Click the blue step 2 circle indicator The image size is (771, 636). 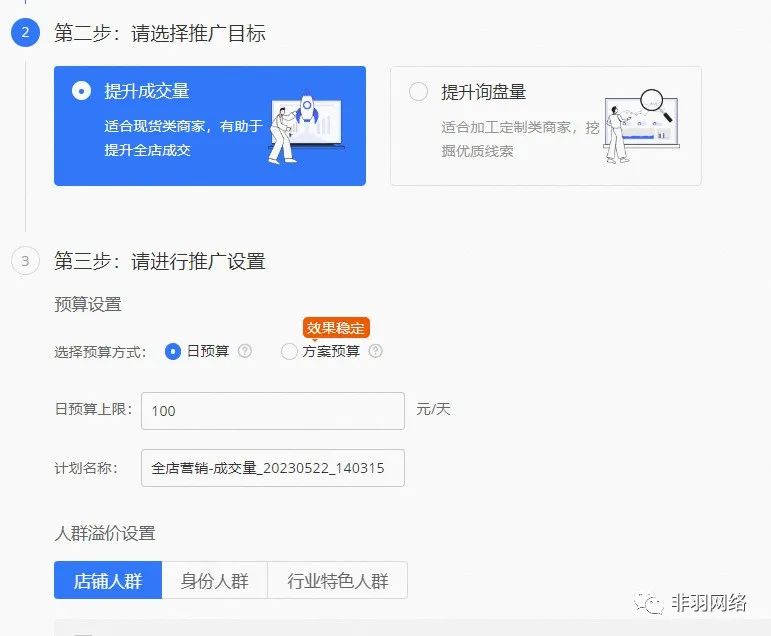coord(25,33)
